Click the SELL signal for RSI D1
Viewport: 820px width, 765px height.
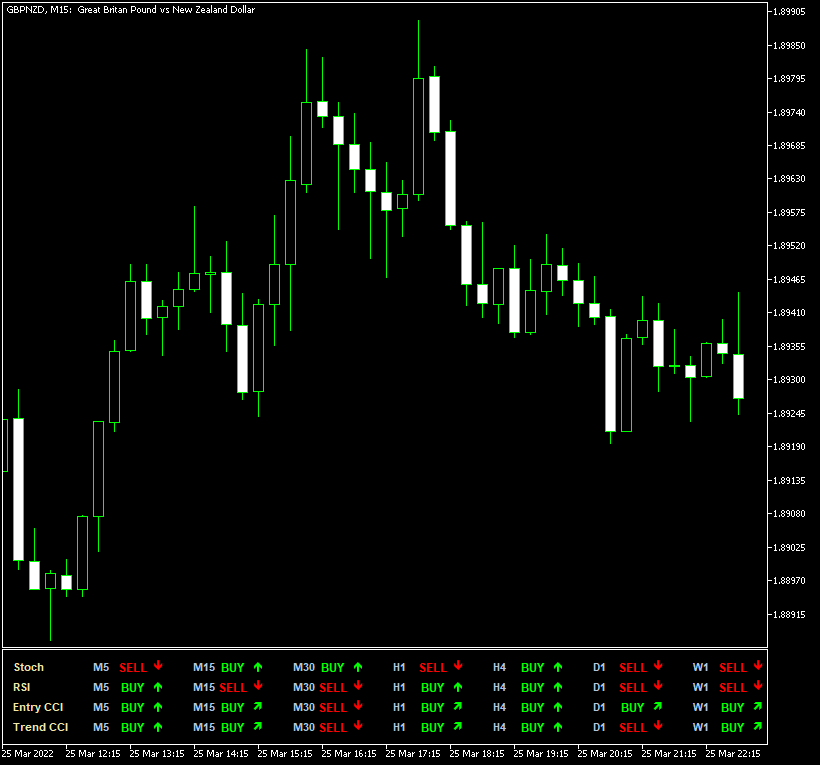[633, 687]
